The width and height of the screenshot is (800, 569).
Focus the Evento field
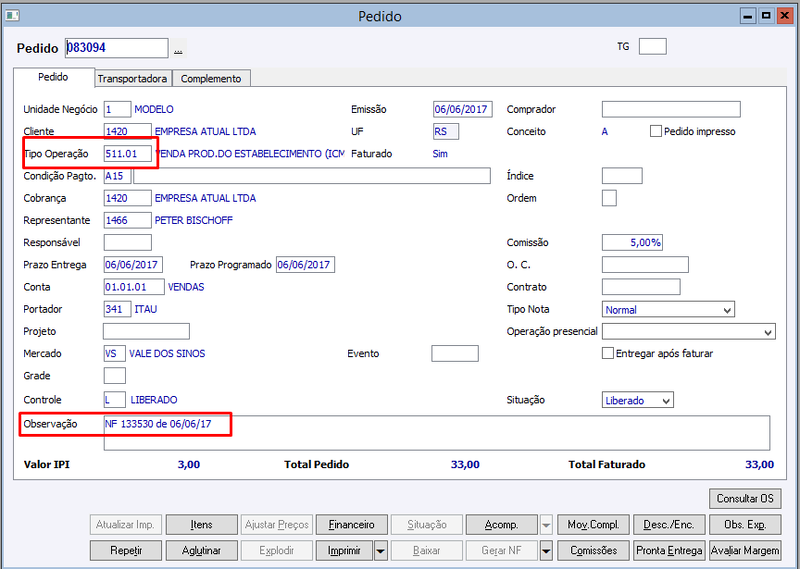click(455, 354)
